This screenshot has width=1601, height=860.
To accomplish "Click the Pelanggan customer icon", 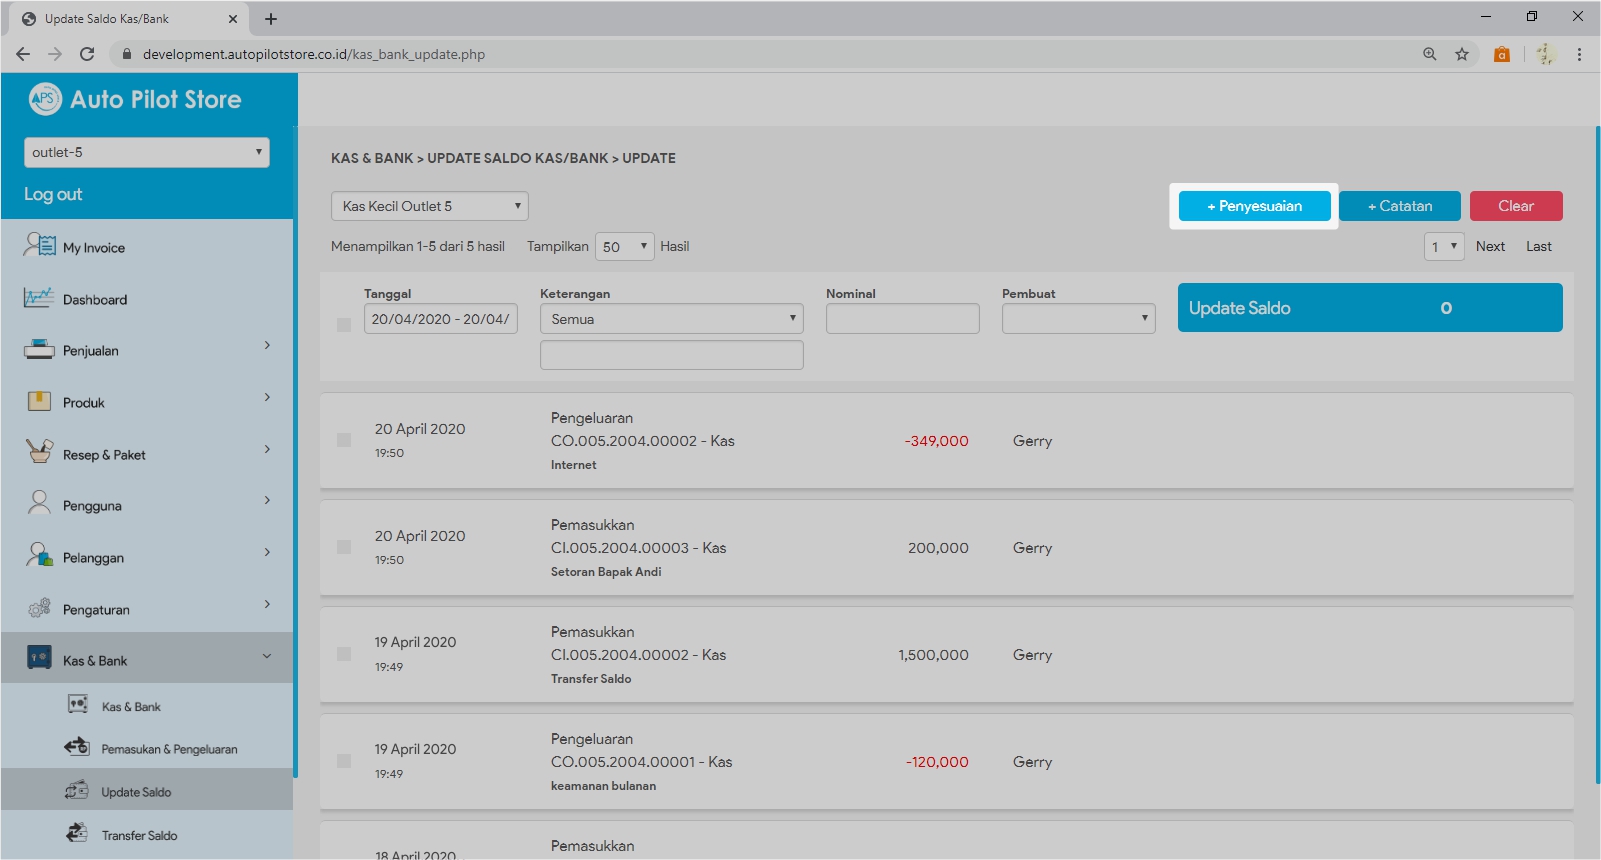I will click(39, 557).
